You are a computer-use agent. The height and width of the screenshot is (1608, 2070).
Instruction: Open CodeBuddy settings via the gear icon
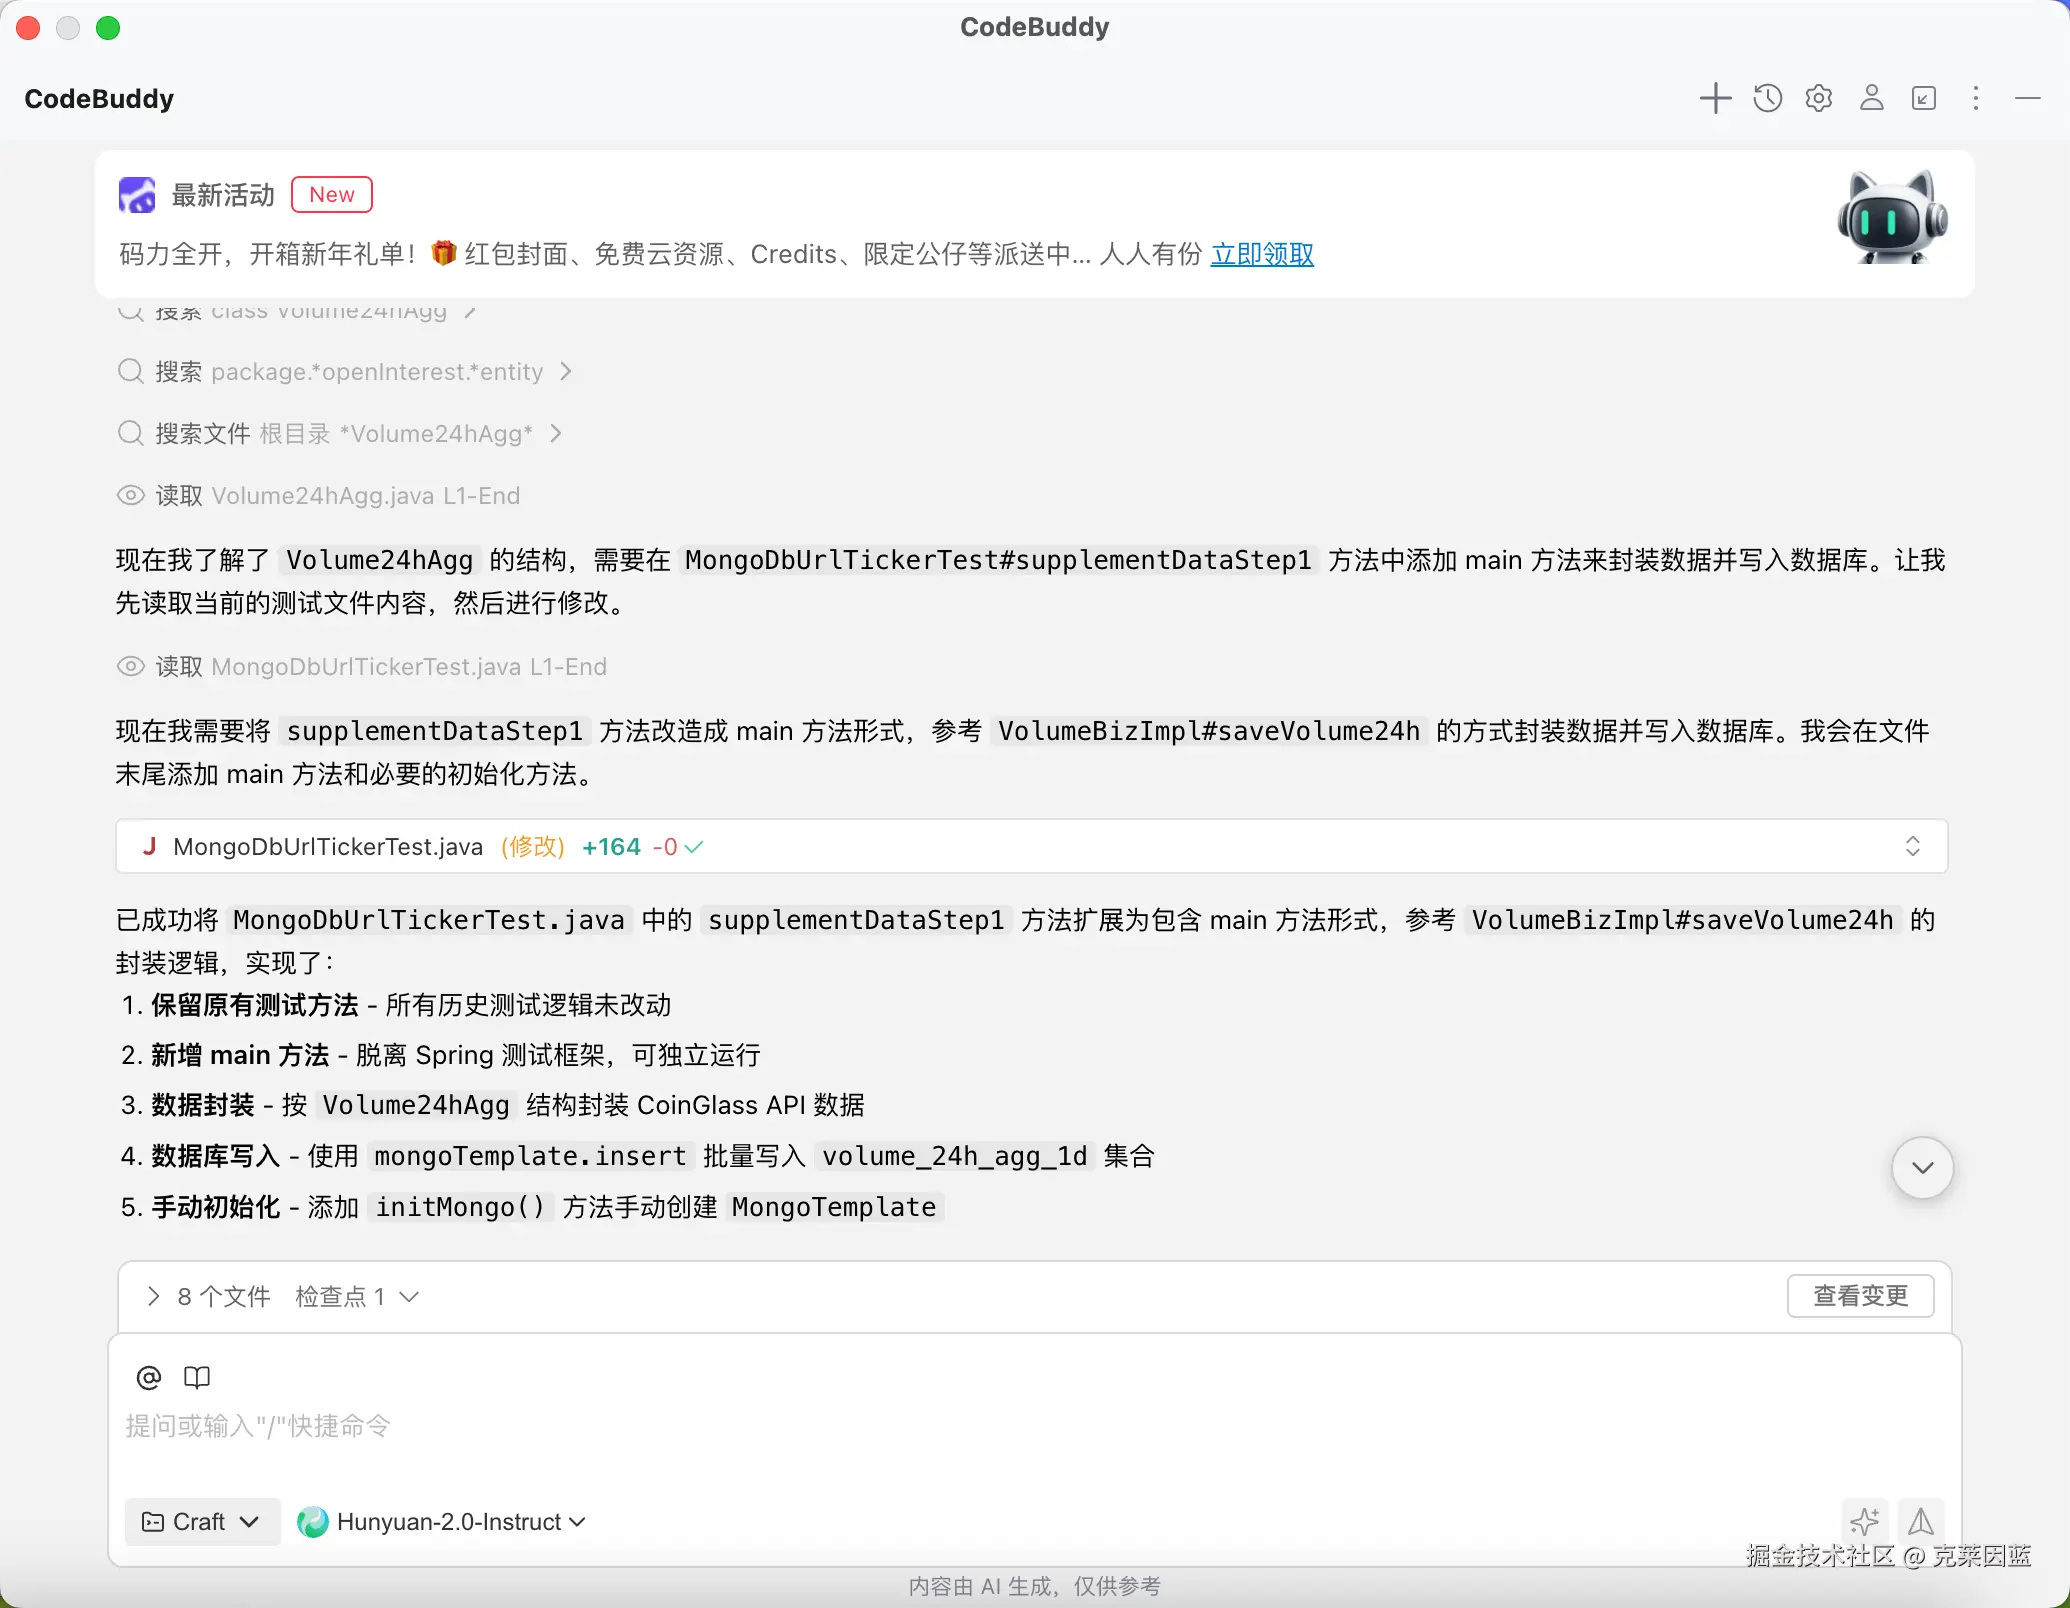pos(1818,97)
